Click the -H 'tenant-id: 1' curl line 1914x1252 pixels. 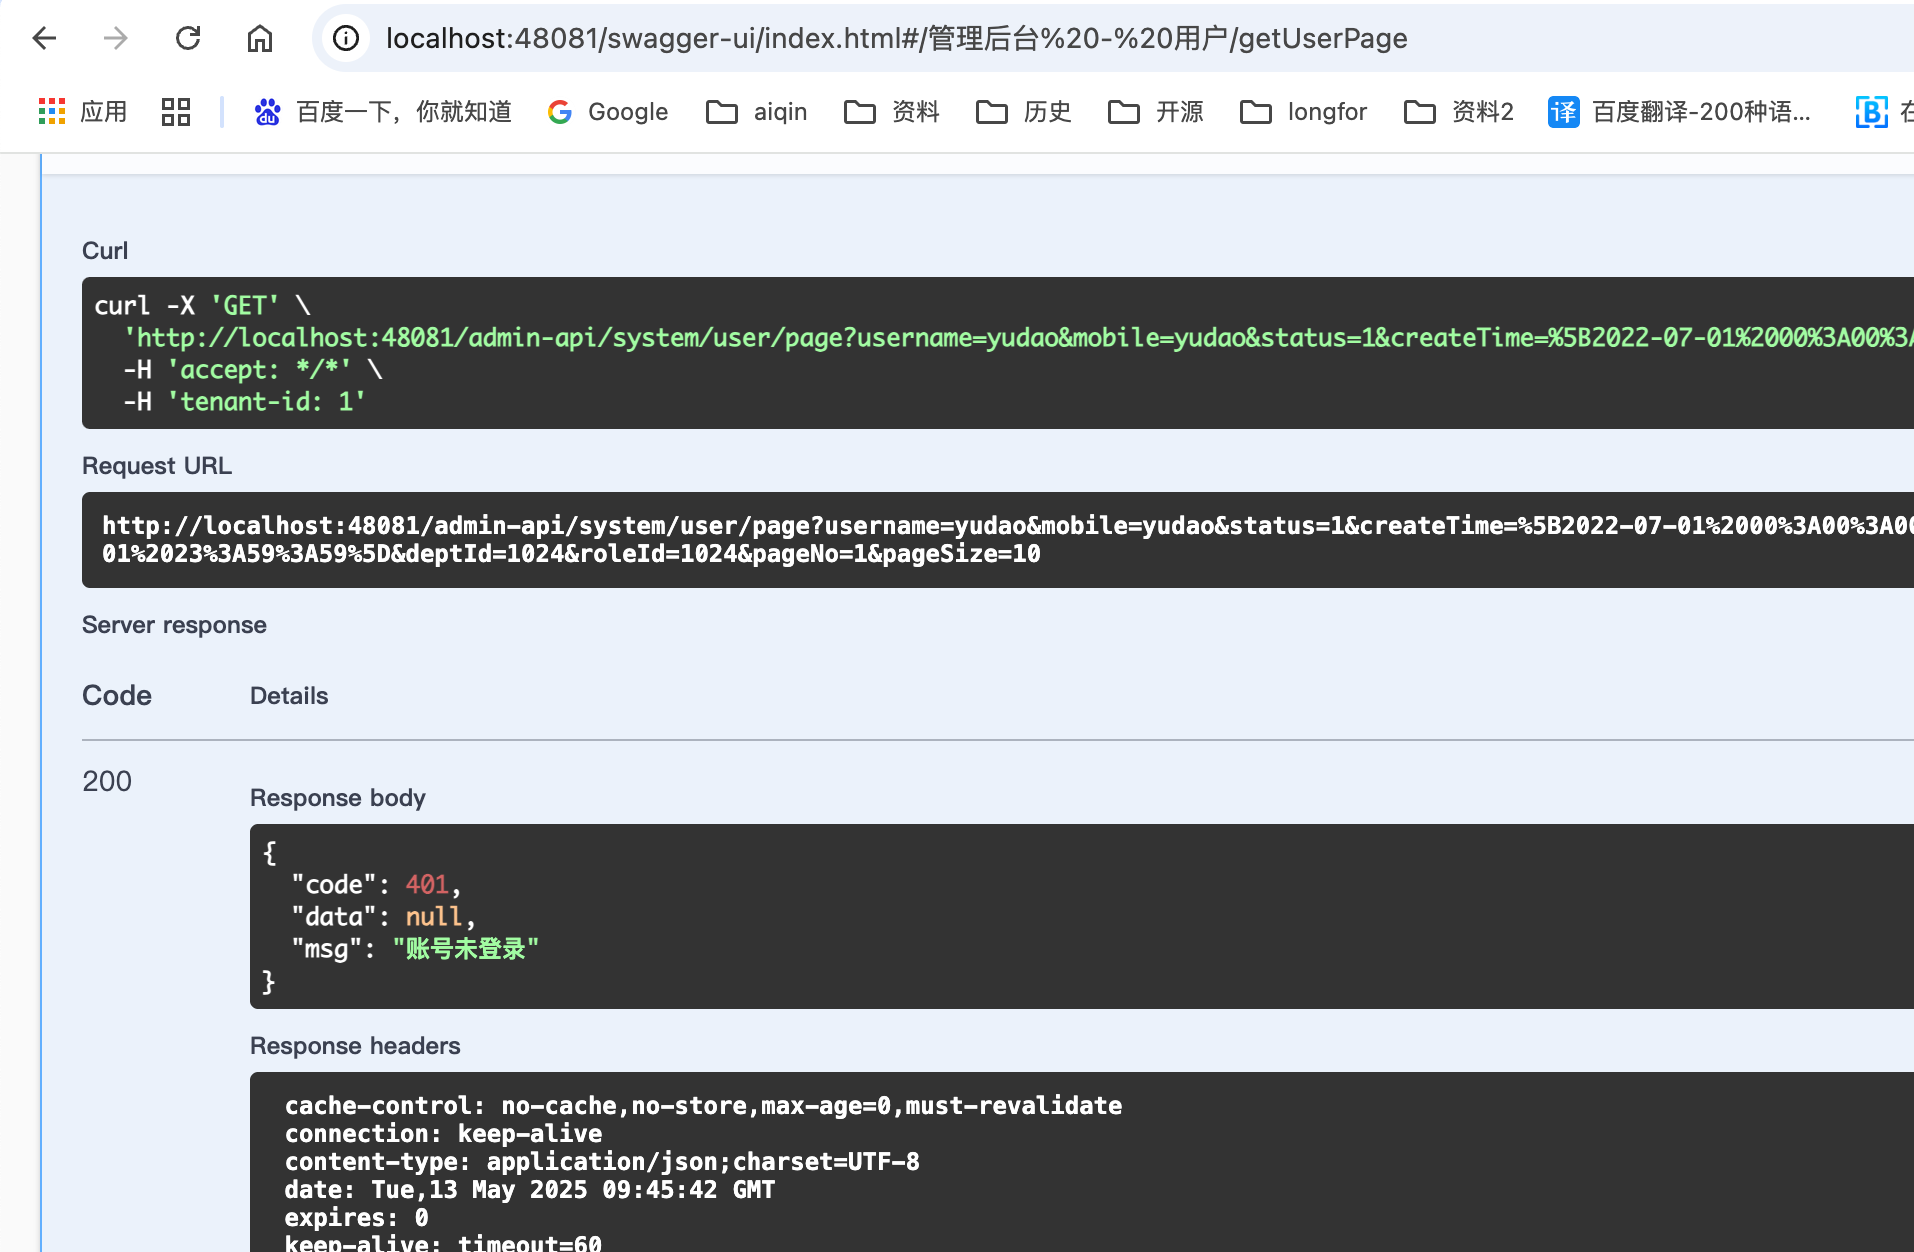click(x=245, y=401)
